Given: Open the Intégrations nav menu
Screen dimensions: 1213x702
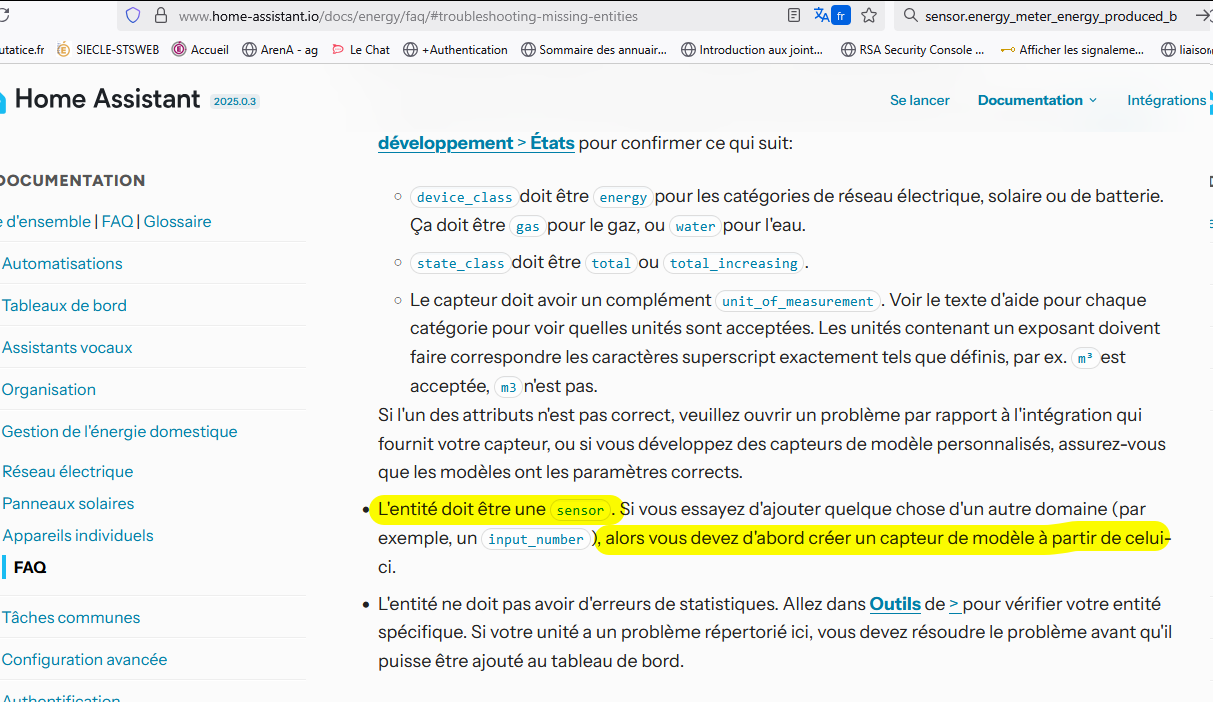Looking at the screenshot, I should click(1166, 100).
